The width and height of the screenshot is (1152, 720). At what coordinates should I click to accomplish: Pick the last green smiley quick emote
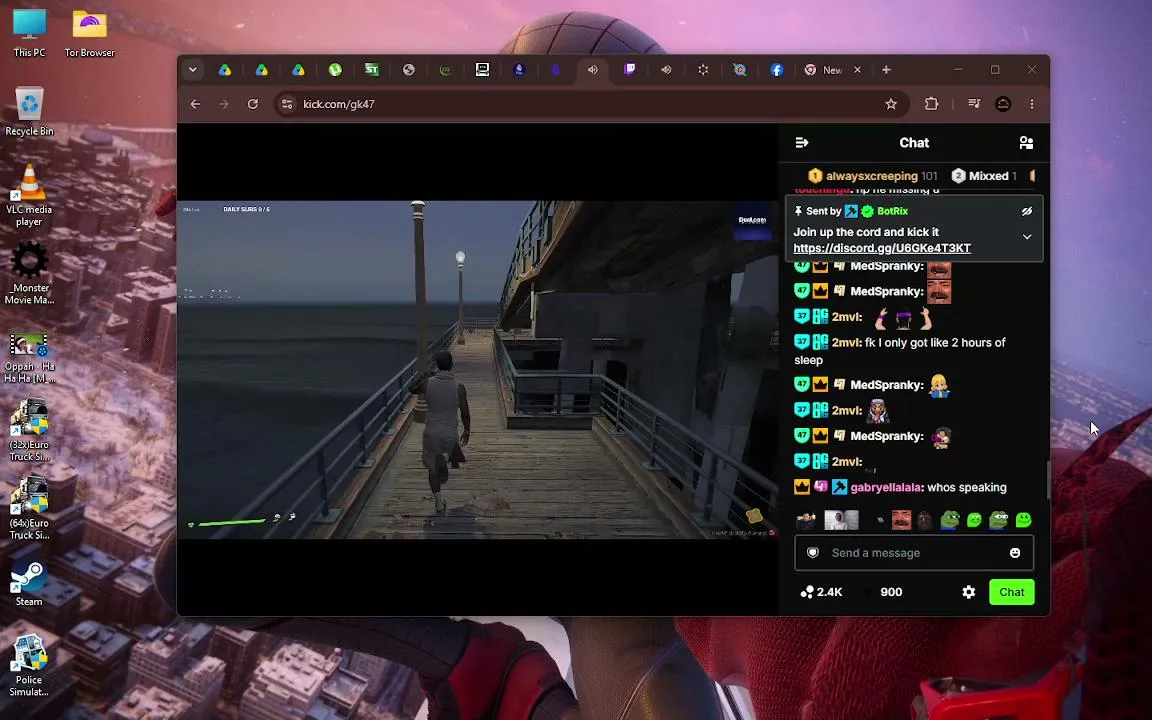click(x=1023, y=520)
